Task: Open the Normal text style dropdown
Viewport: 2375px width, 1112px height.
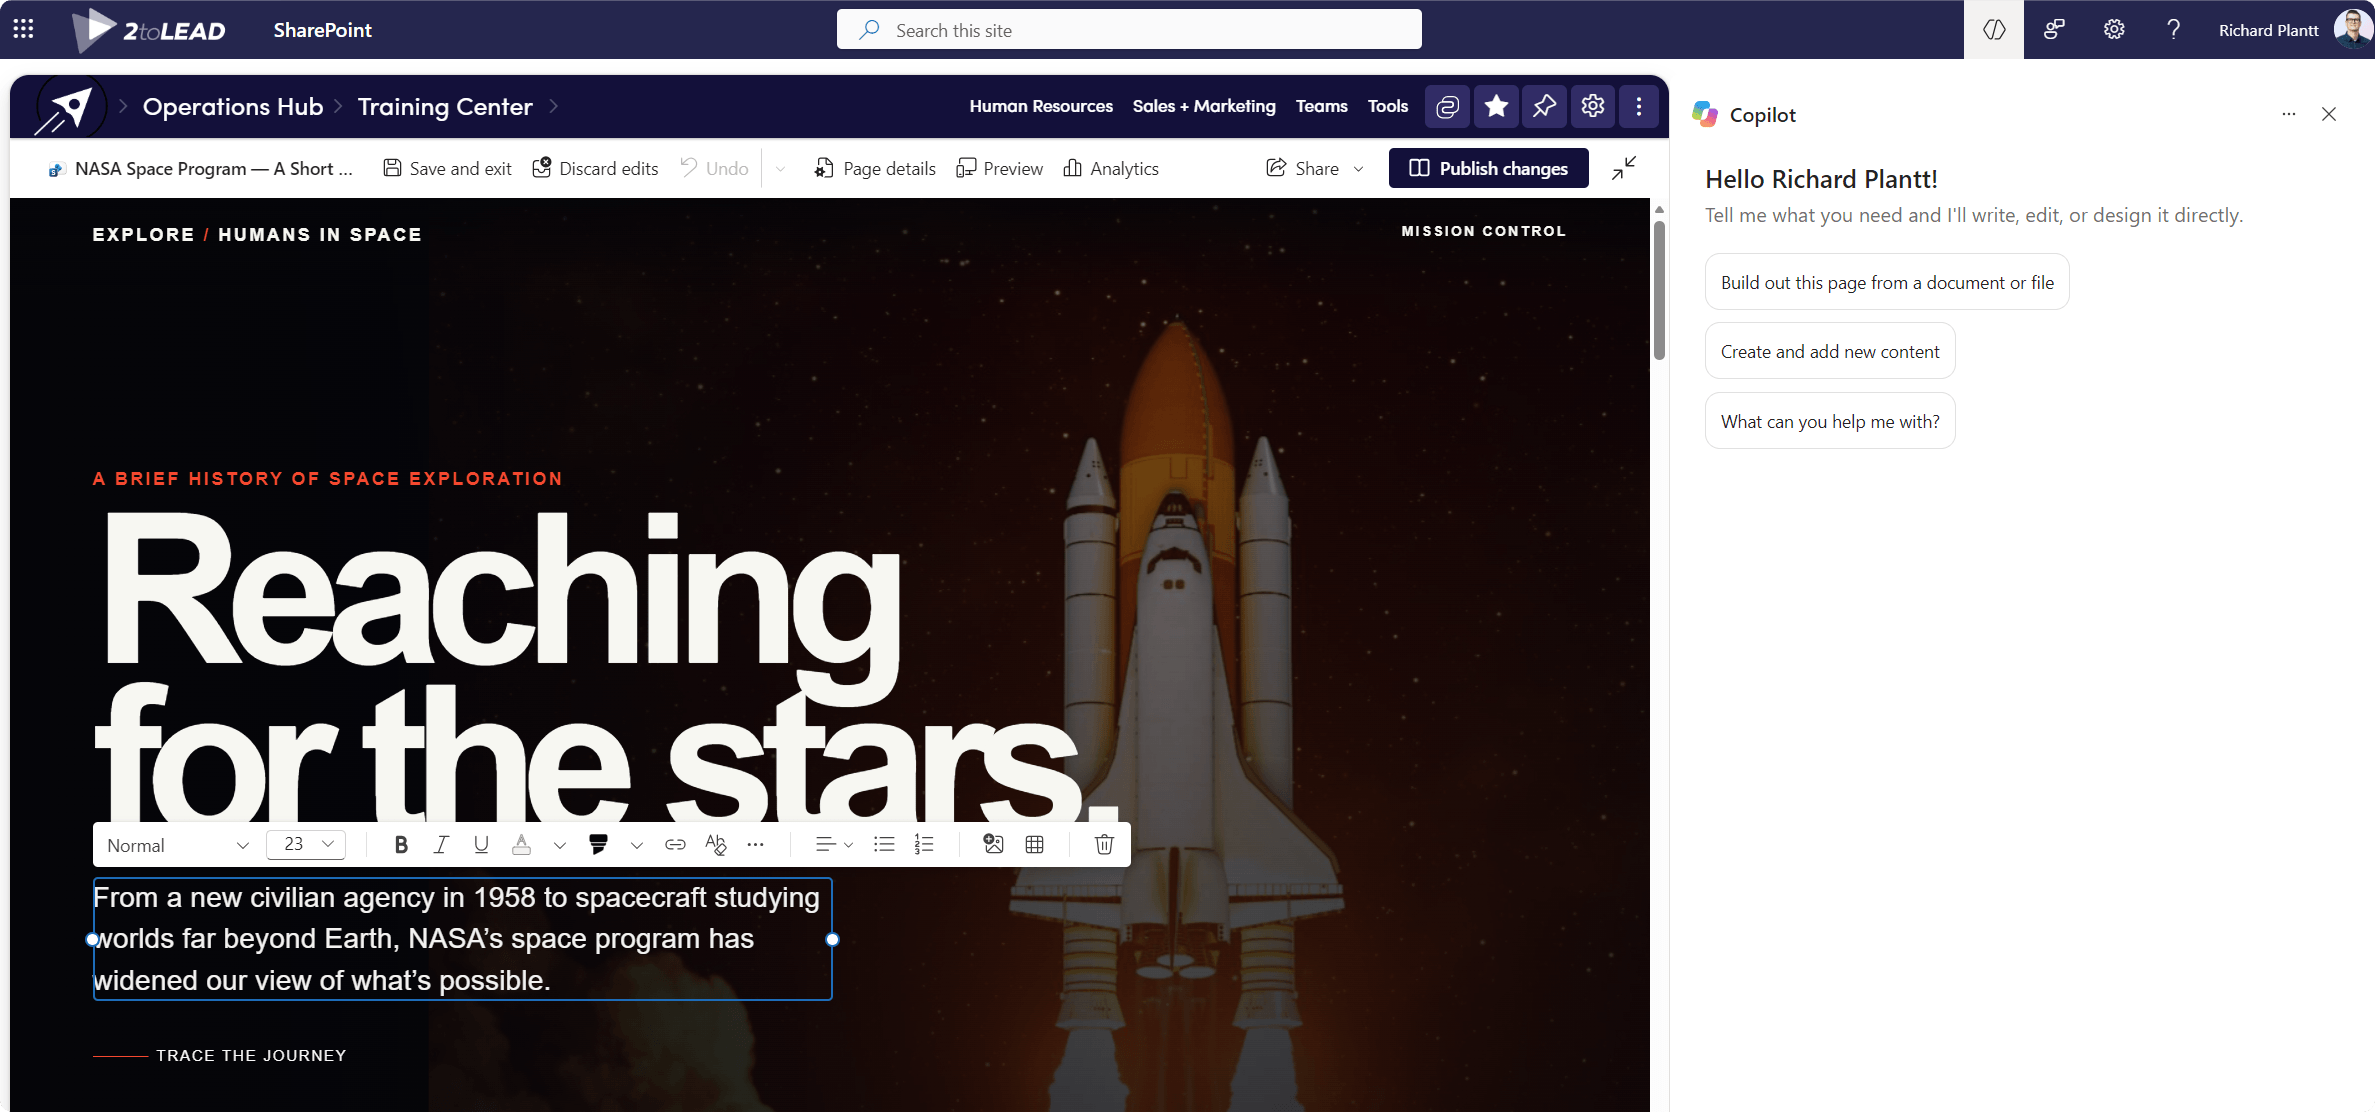Action: [x=177, y=845]
